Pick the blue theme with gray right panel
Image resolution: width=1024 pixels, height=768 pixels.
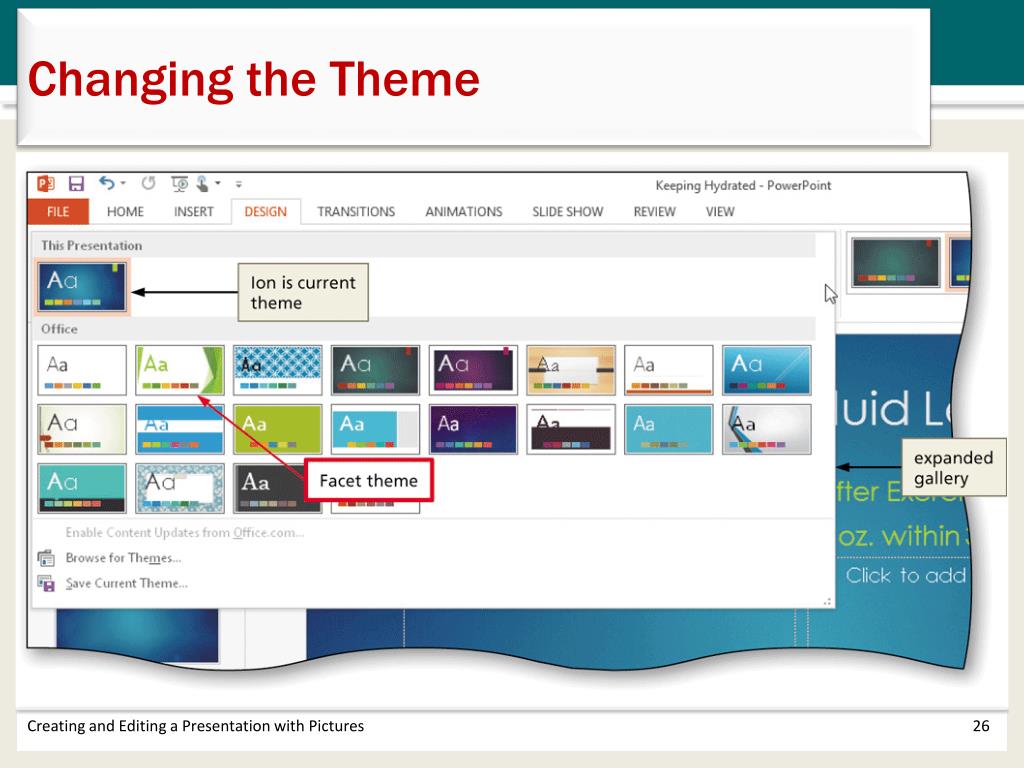pos(376,429)
